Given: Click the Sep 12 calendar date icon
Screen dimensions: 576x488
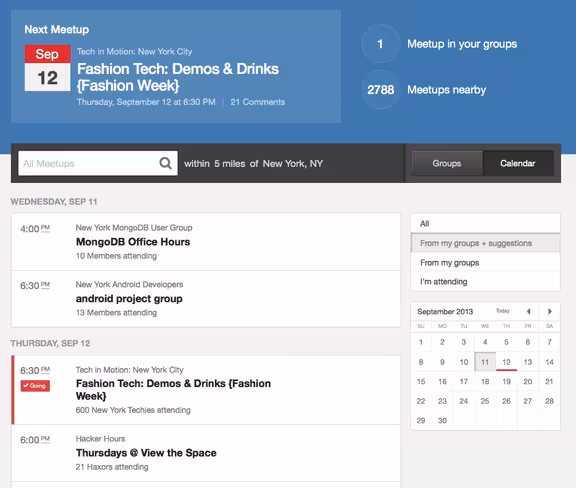Looking at the screenshot, I should pyautogui.click(x=47, y=68).
